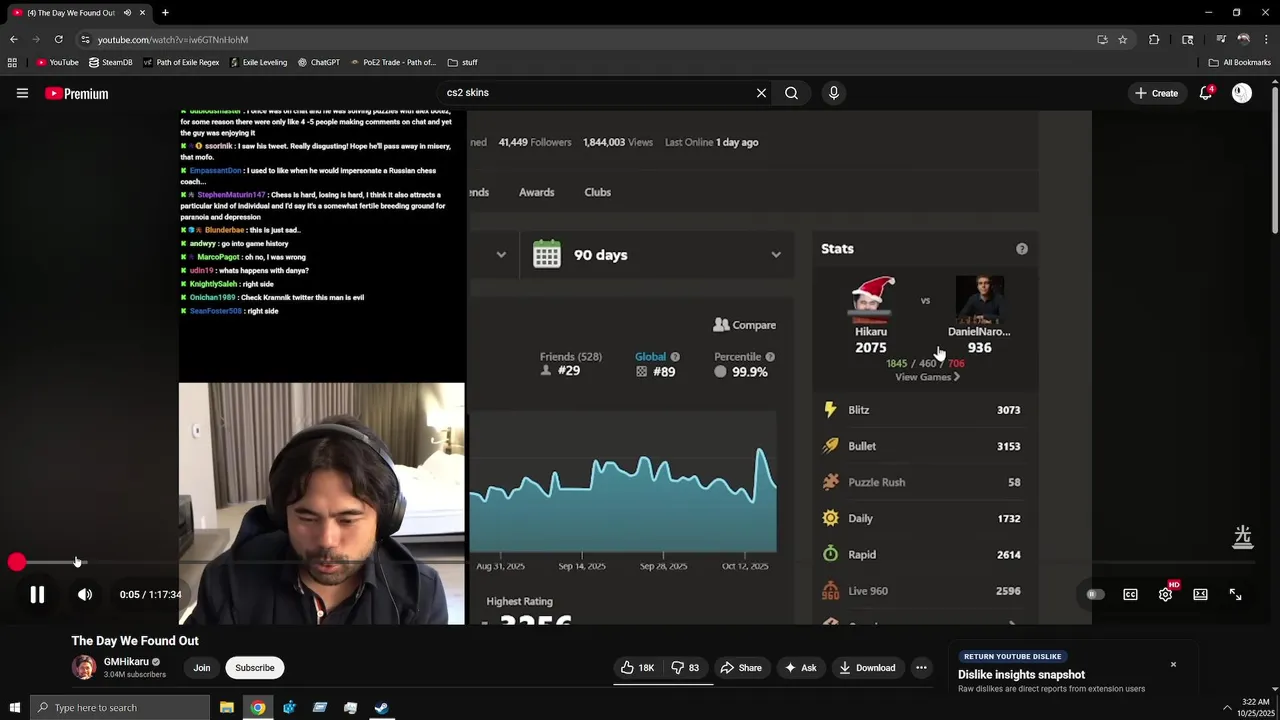Open File Explorer from taskbar

pyautogui.click(x=227, y=708)
